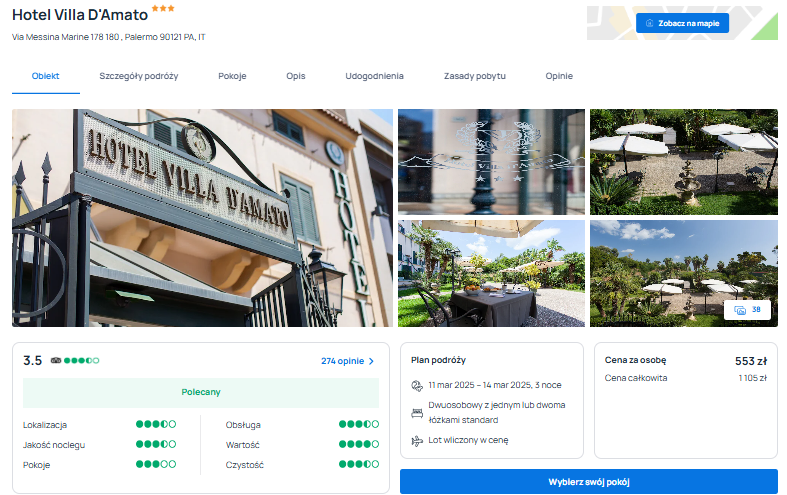Switch to the Obiekt tab
Image resolution: width=787 pixels, height=495 pixels.
46,76
